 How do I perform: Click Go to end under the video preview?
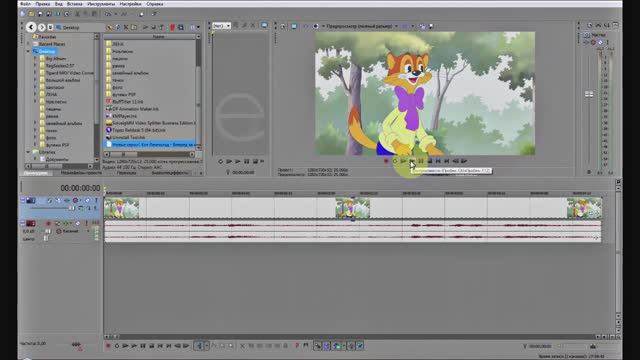point(447,161)
